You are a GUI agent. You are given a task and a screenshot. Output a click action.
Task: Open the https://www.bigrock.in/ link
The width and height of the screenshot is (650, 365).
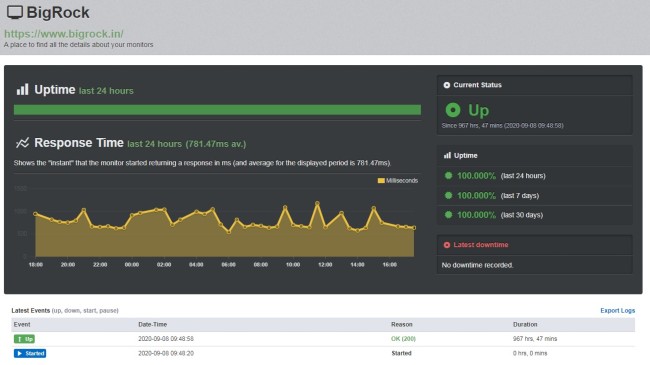pos(64,34)
